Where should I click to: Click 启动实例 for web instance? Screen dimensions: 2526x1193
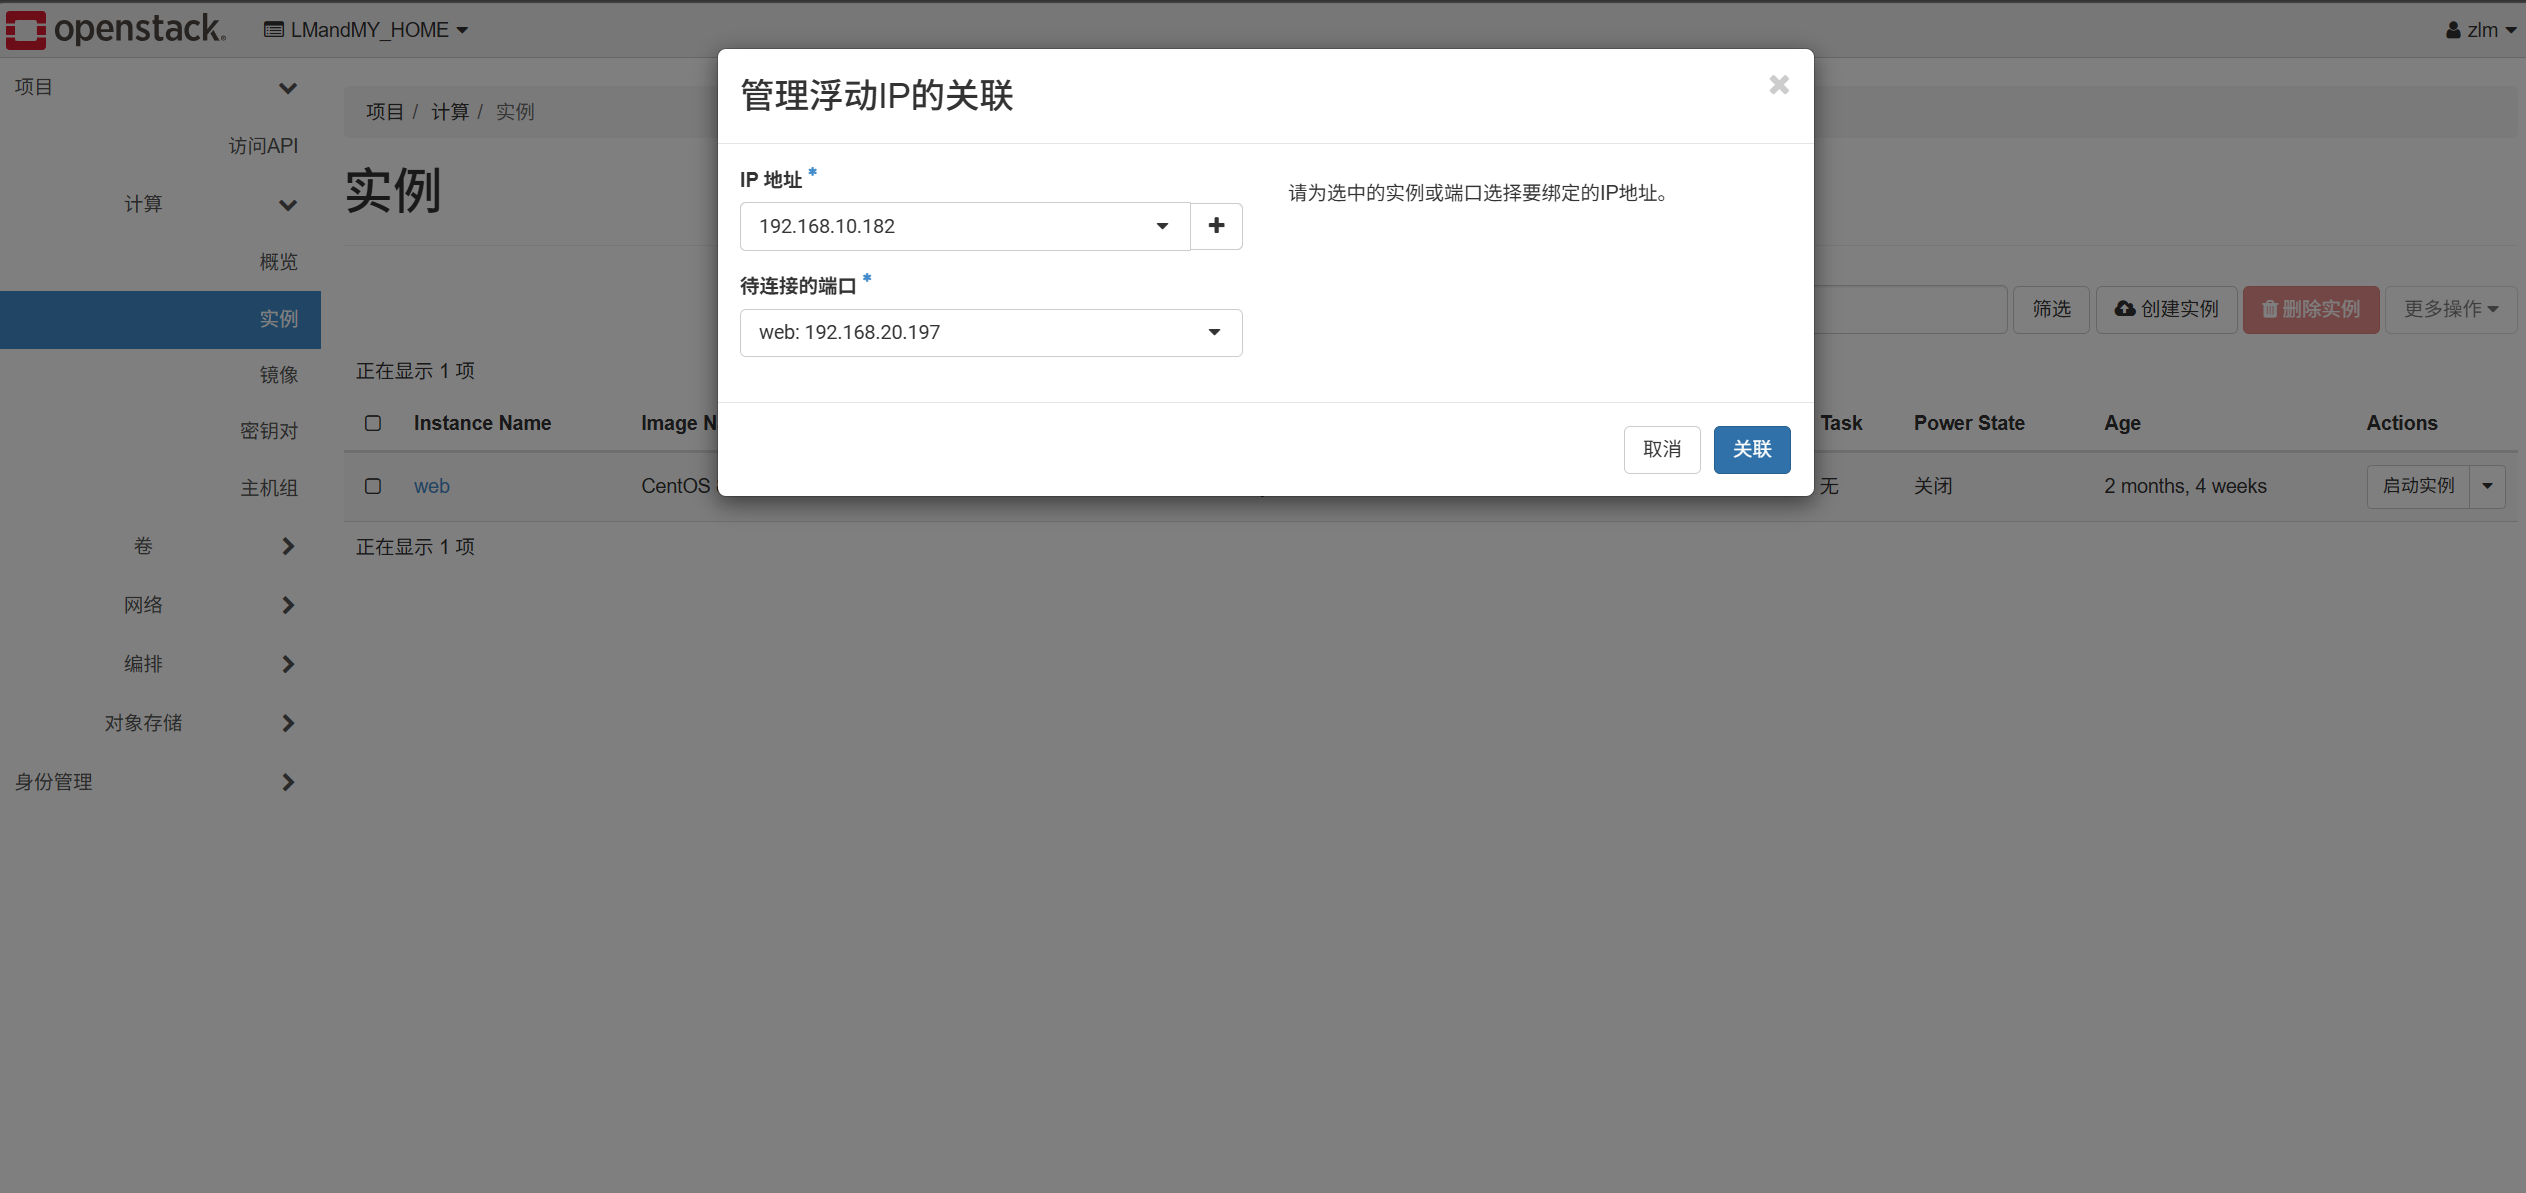tap(2418, 486)
